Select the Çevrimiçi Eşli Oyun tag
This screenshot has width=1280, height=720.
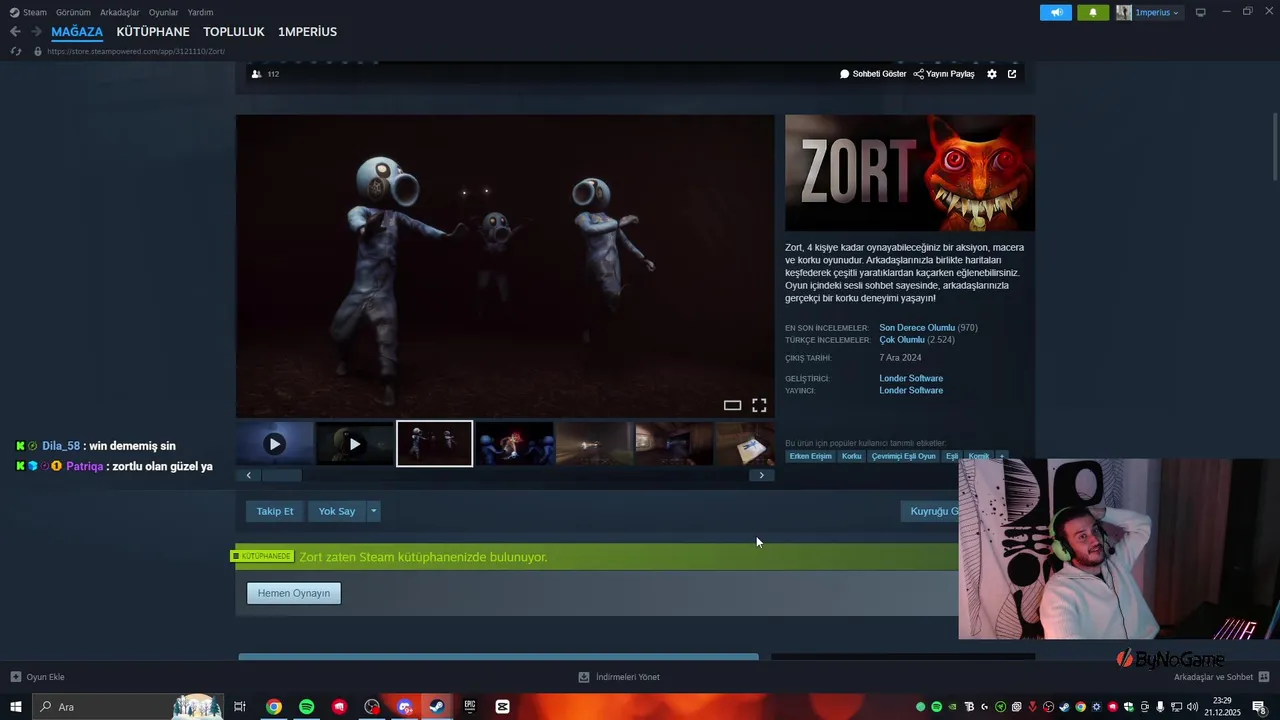[903, 456]
